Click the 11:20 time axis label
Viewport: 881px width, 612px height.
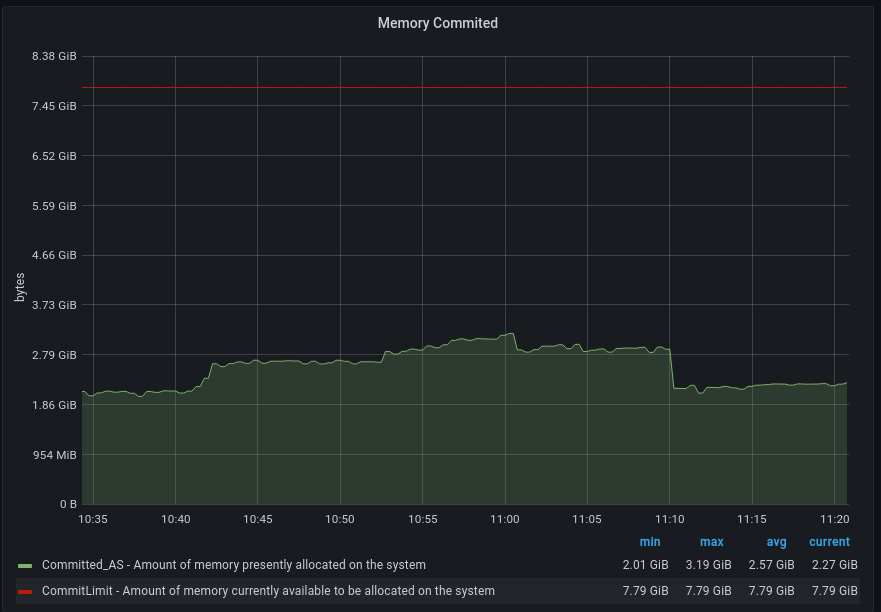point(834,519)
